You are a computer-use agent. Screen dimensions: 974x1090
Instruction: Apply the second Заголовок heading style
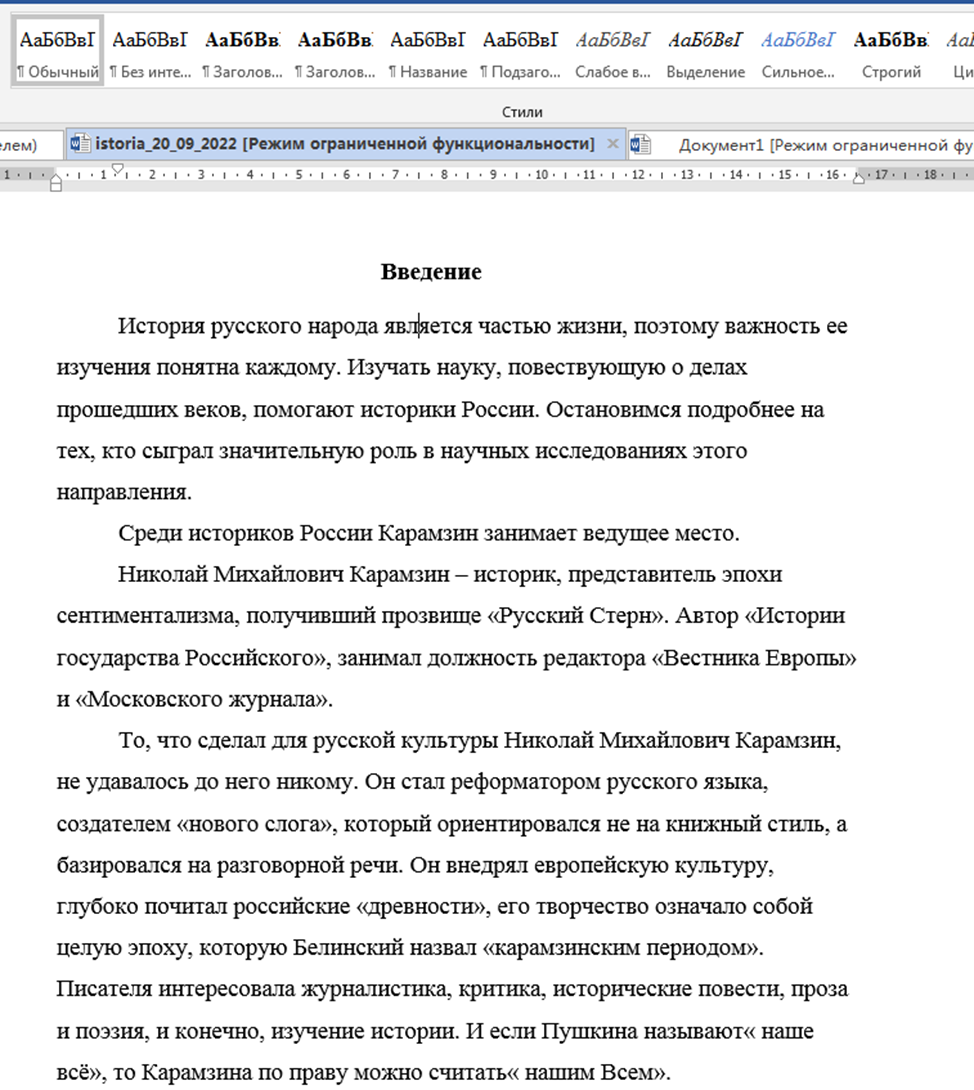[335, 51]
